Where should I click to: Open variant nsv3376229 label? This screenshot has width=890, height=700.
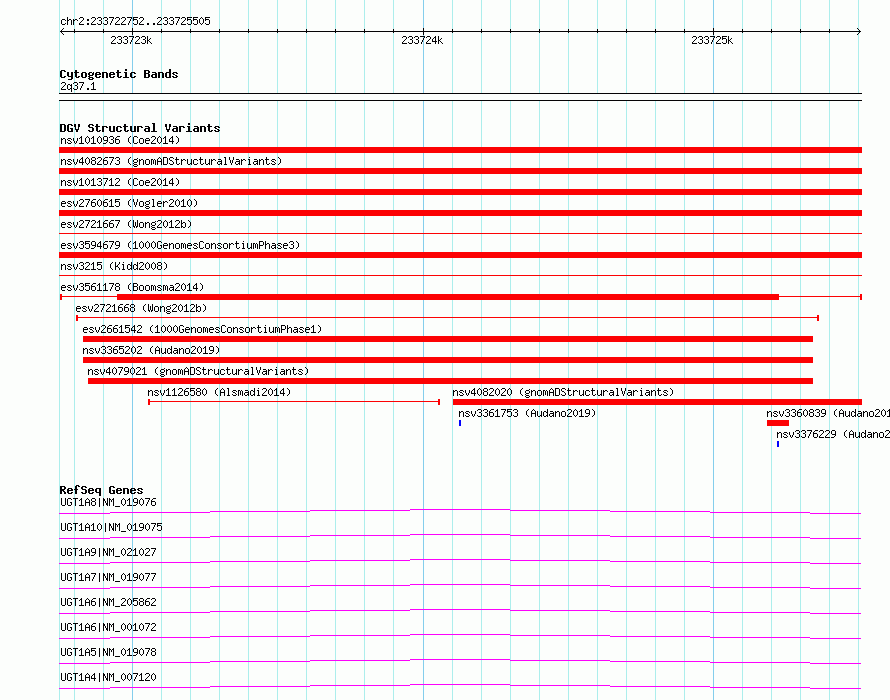833,434
